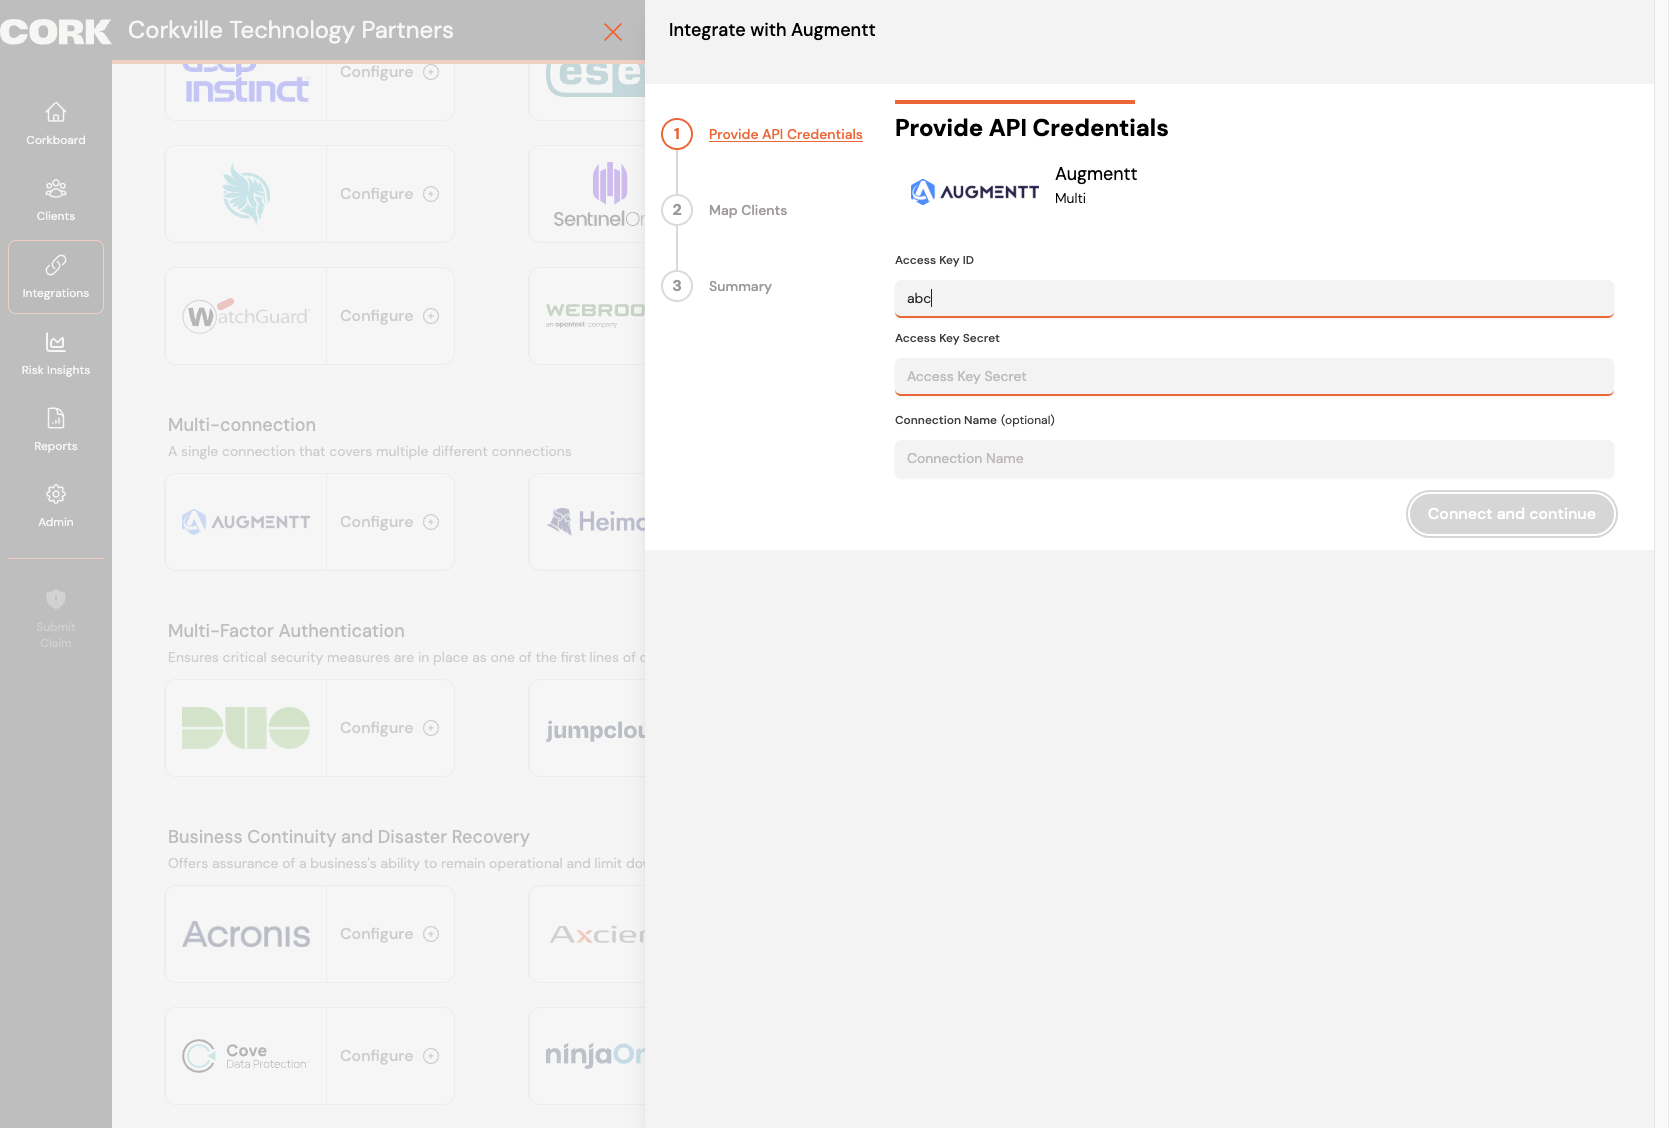Click the Acronis logo card
This screenshot has width=1669, height=1128.
(246, 934)
